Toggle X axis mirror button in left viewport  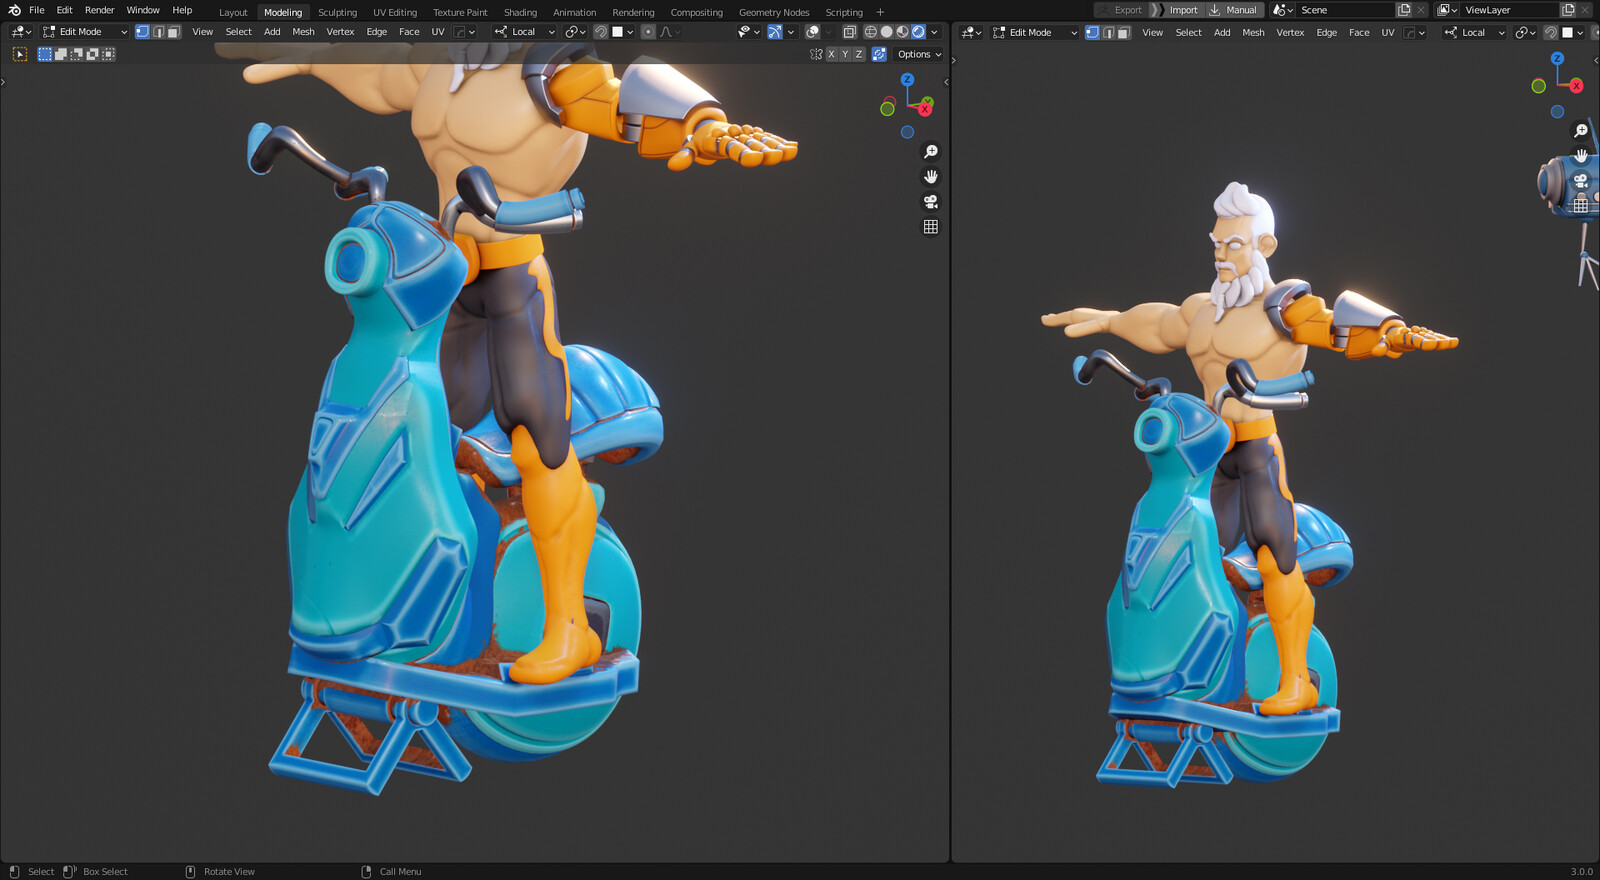(x=831, y=54)
